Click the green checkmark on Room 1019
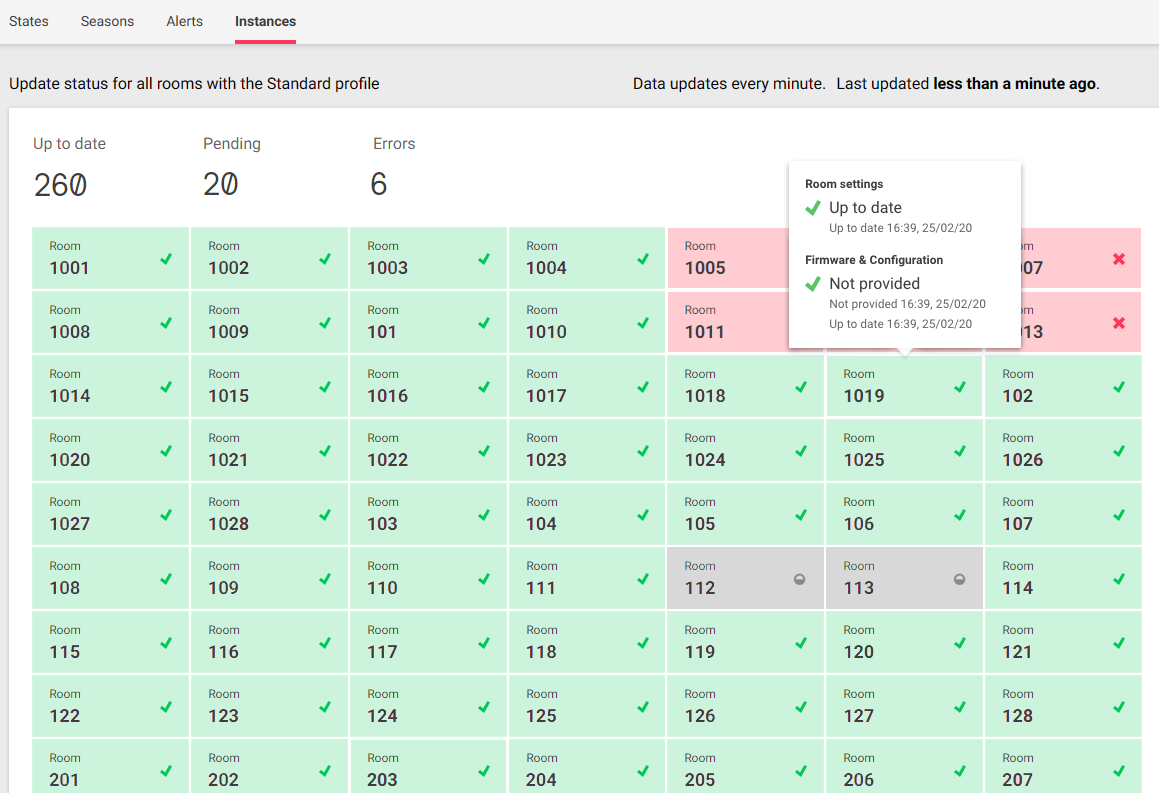Viewport: 1159px width, 793px height. 959,386
